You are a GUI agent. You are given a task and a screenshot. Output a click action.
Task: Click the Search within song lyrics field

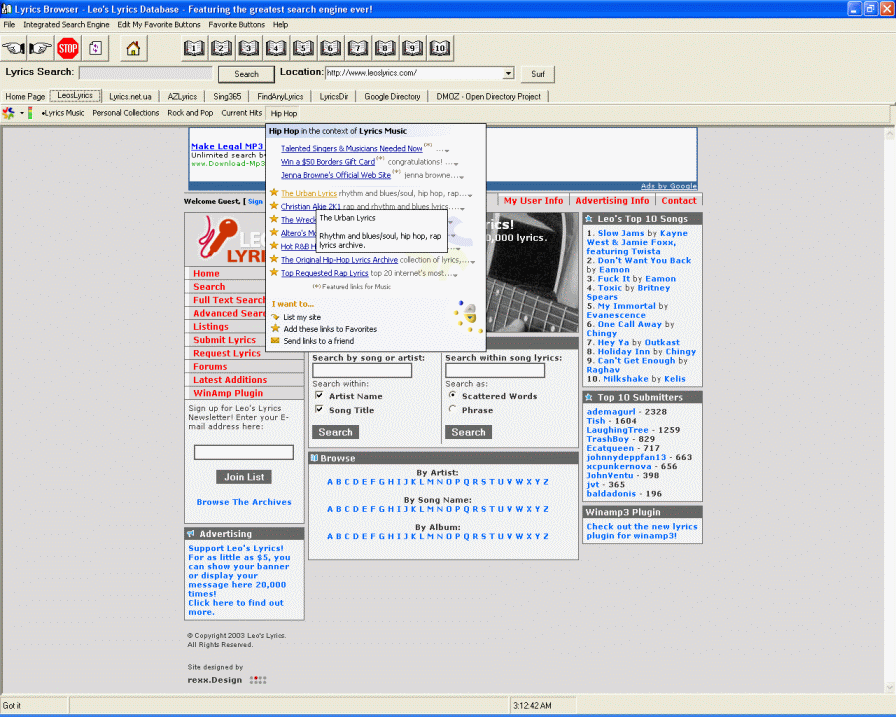click(495, 371)
